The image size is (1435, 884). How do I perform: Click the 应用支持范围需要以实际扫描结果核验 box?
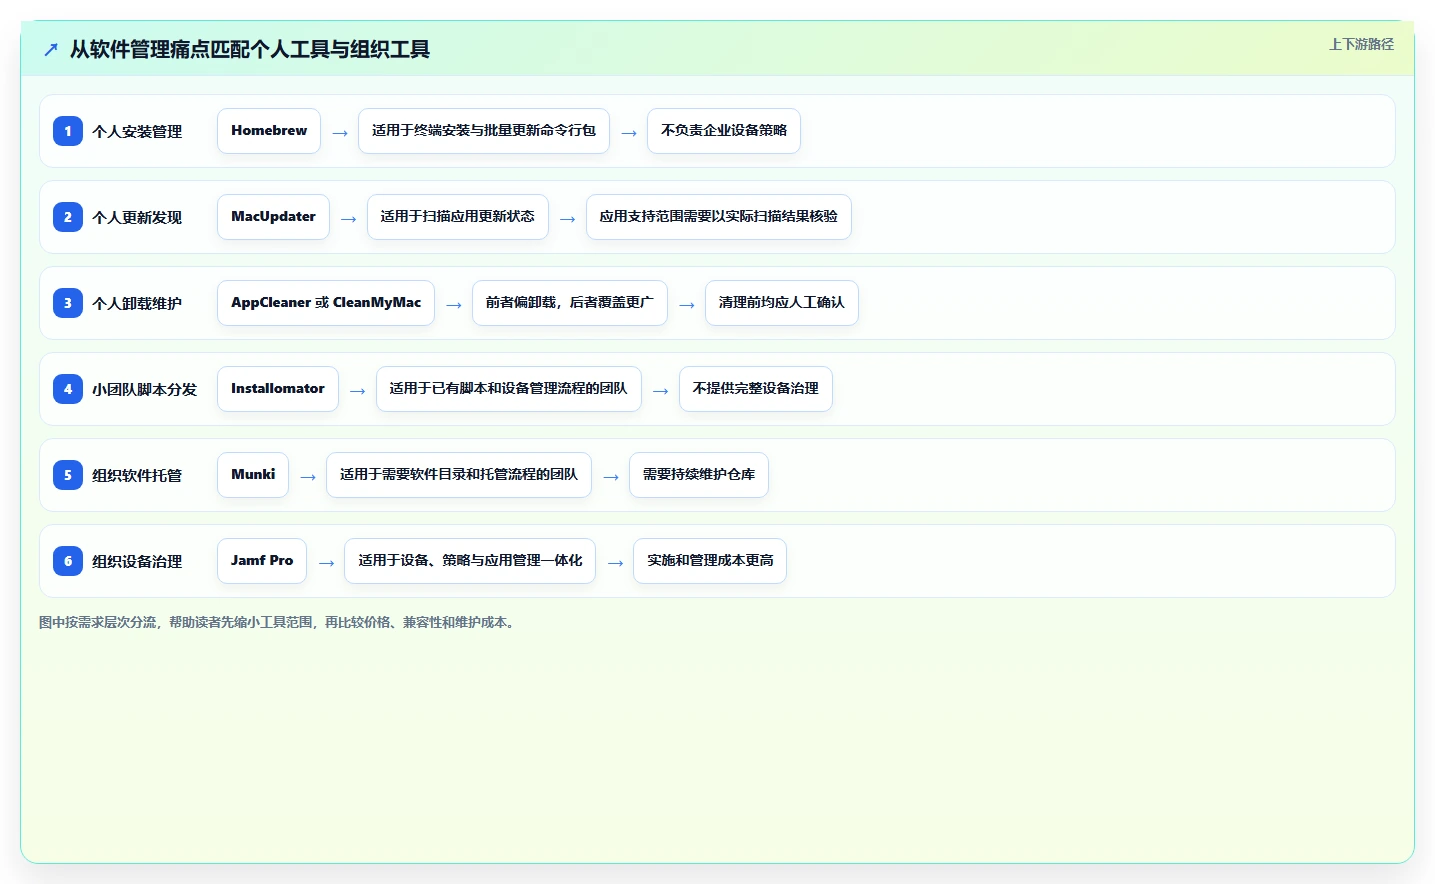point(719,217)
